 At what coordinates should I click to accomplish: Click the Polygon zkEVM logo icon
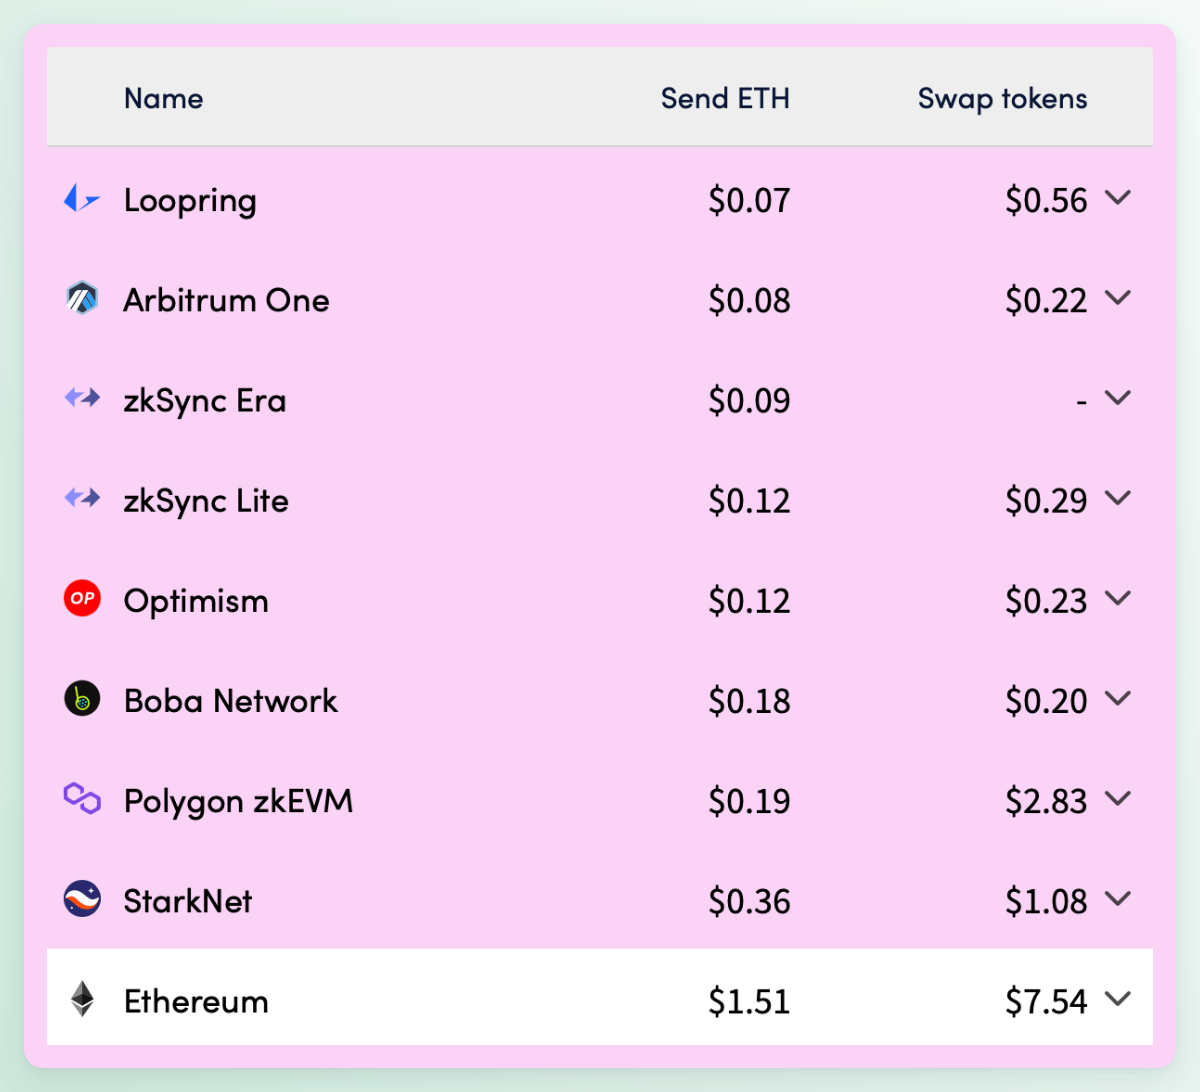pos(82,799)
